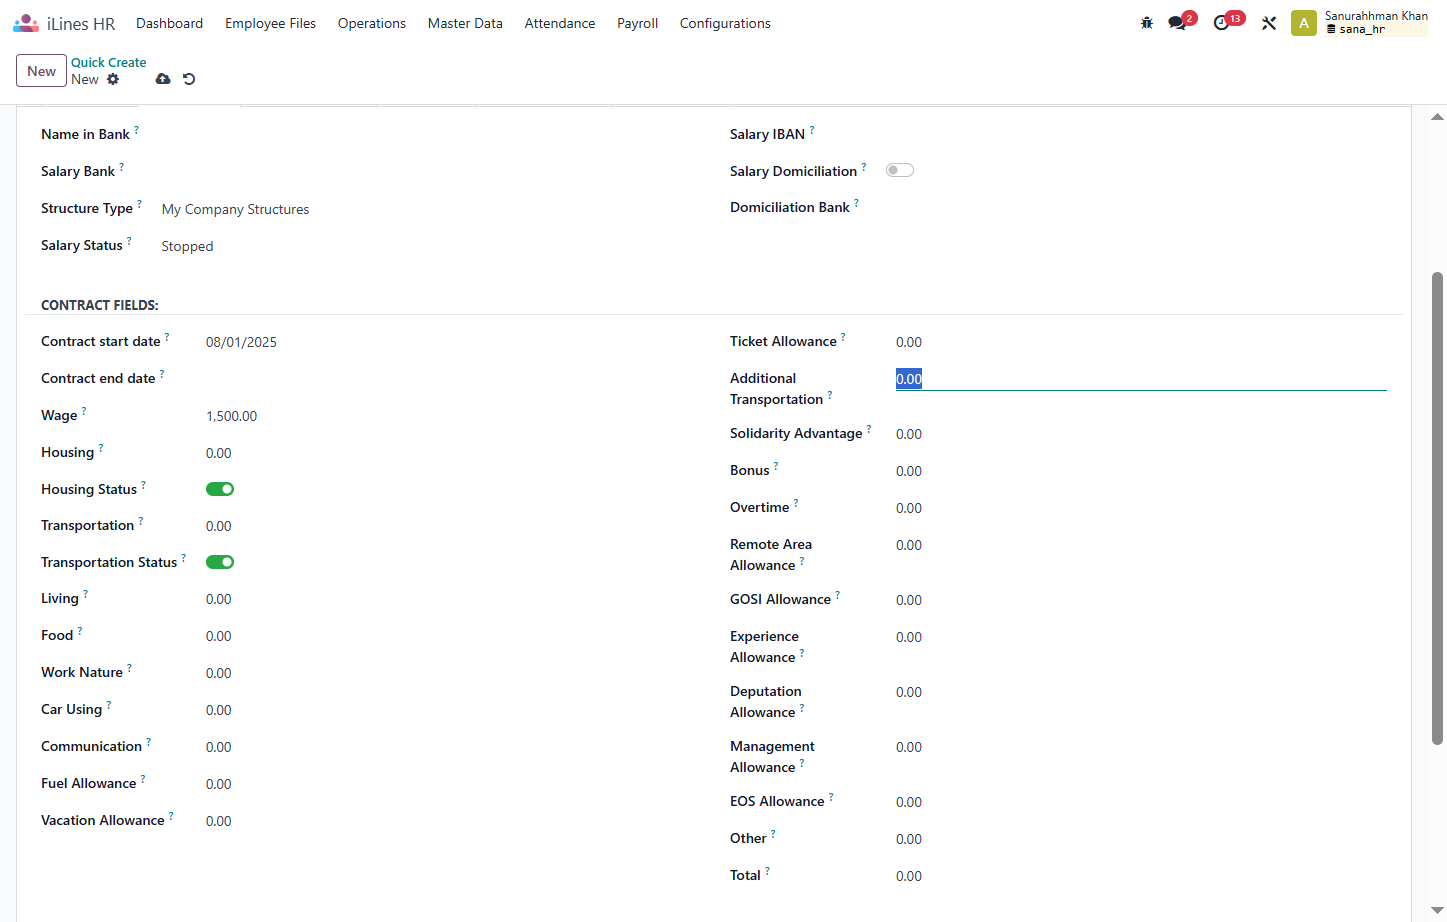Open the Dashboard menu
This screenshot has width=1447, height=922.
pos(169,23)
